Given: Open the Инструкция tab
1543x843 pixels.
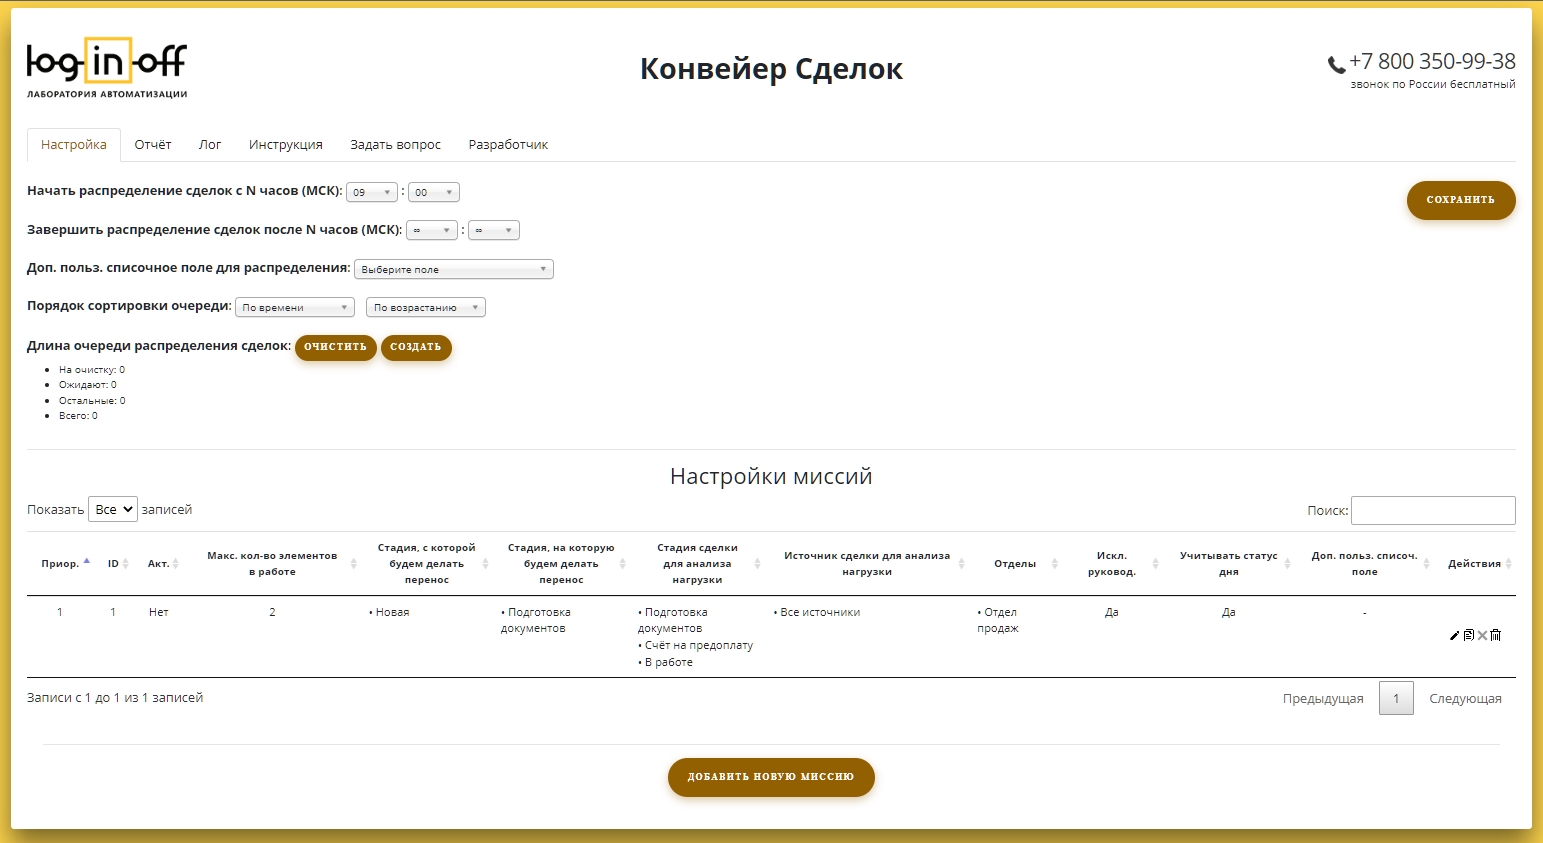Looking at the screenshot, I should 286,145.
